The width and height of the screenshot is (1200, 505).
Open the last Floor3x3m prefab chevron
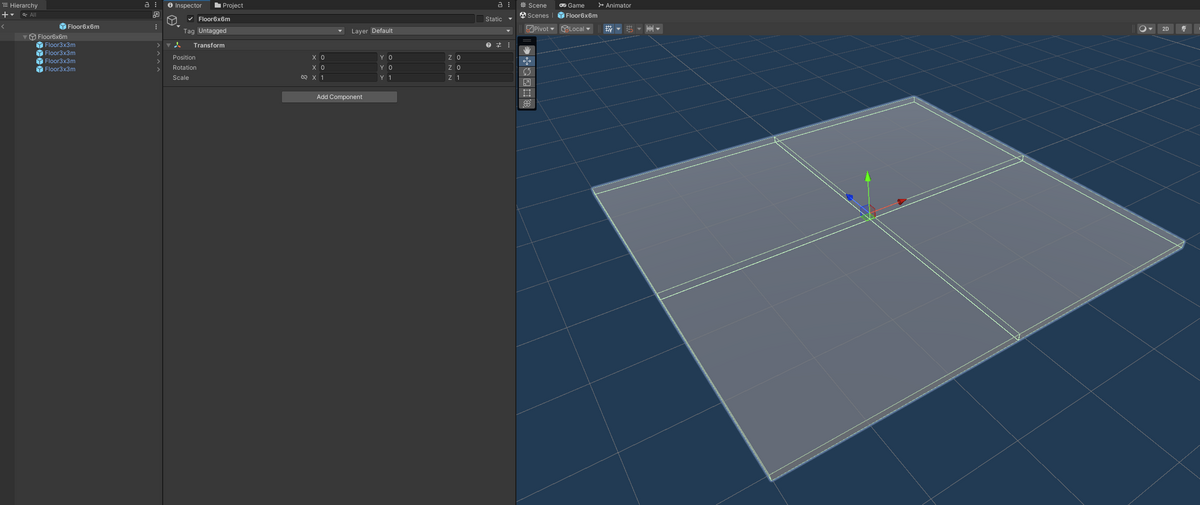158,69
